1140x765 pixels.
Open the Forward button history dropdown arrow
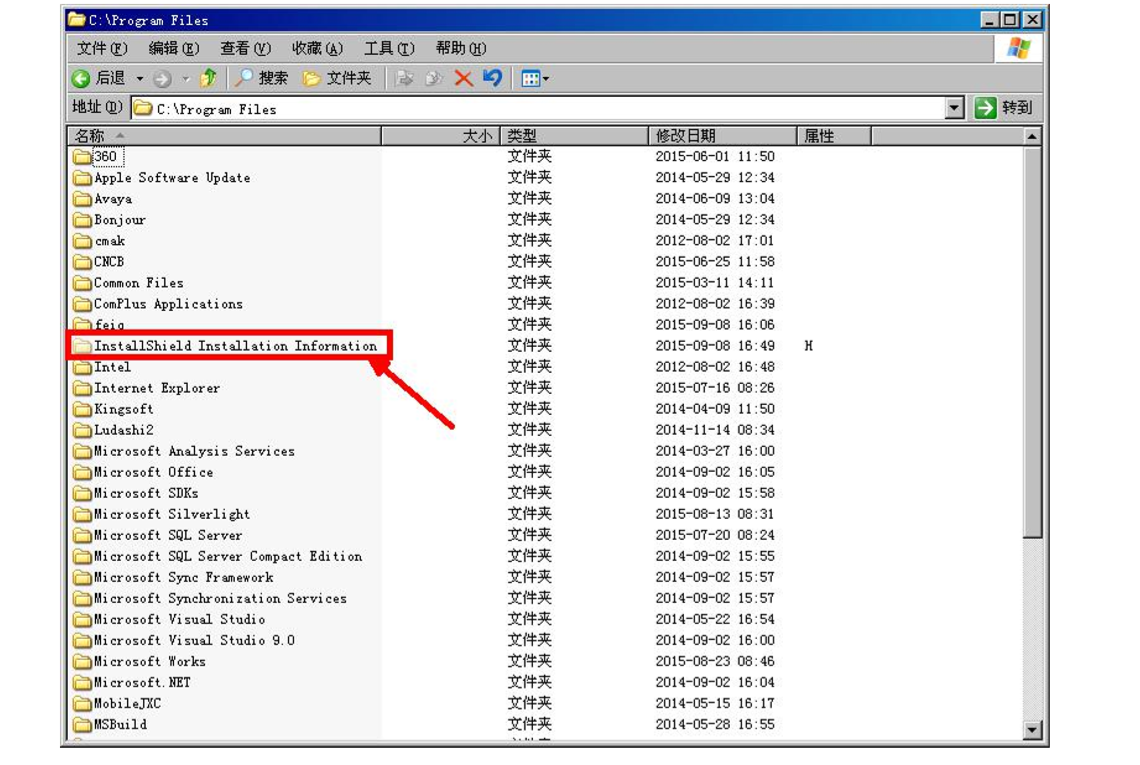pyautogui.click(x=186, y=79)
